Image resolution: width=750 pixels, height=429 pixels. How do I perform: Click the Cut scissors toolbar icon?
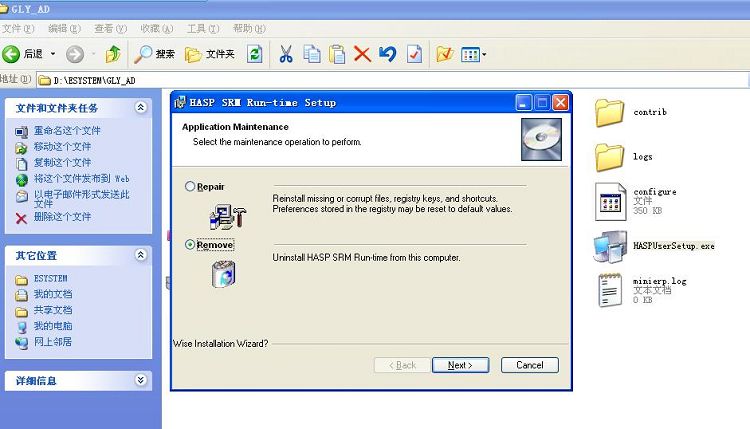(x=286, y=54)
